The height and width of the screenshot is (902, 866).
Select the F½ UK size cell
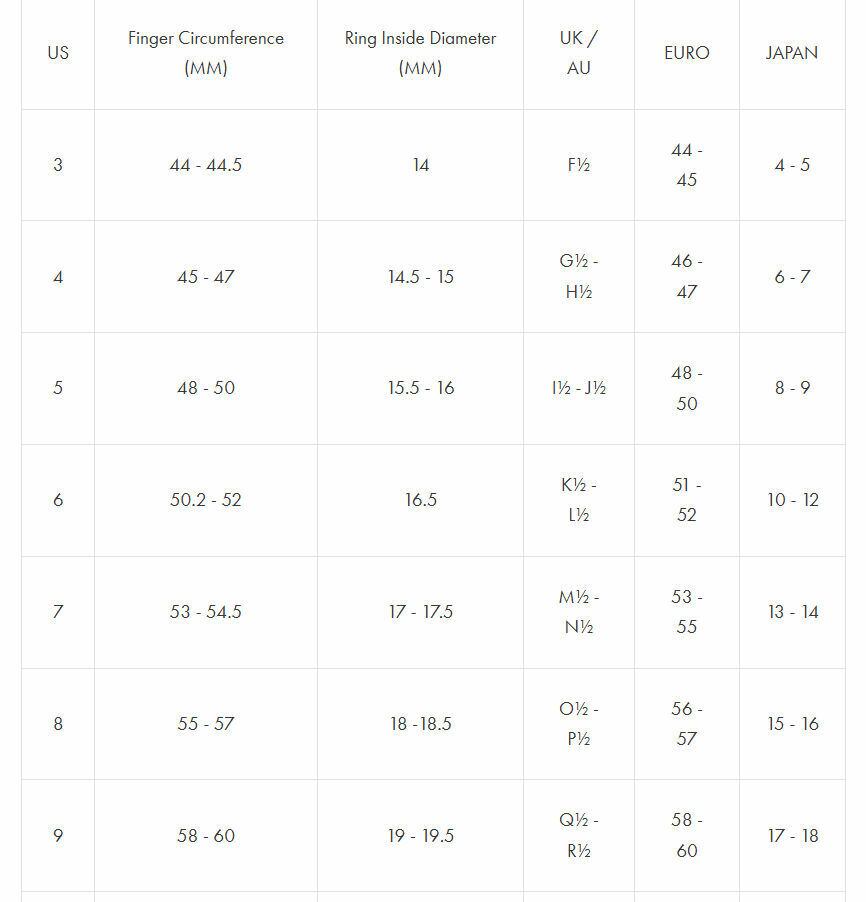click(x=578, y=165)
